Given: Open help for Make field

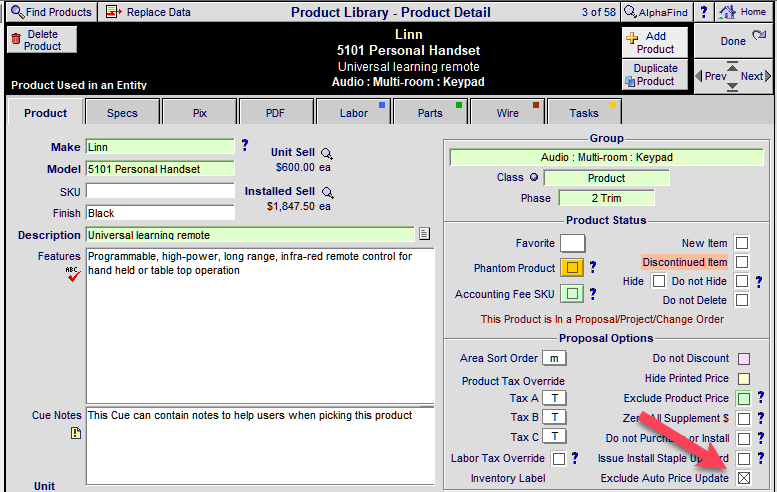Looking at the screenshot, I should (x=245, y=145).
